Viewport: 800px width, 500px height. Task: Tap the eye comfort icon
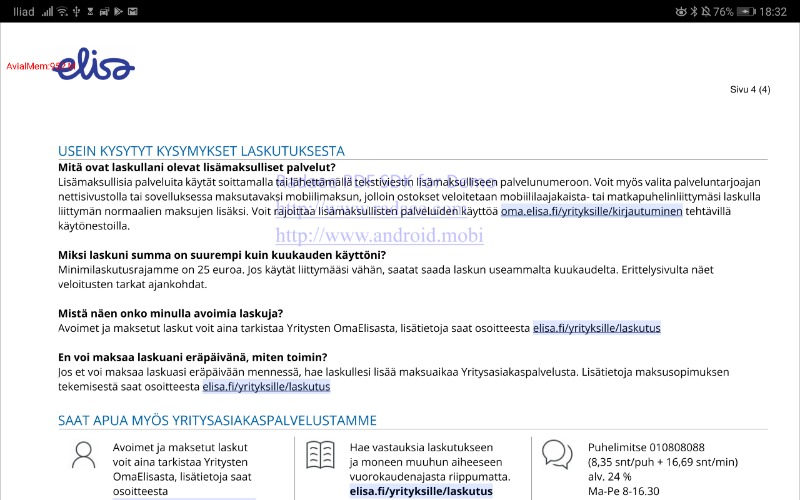tap(681, 11)
